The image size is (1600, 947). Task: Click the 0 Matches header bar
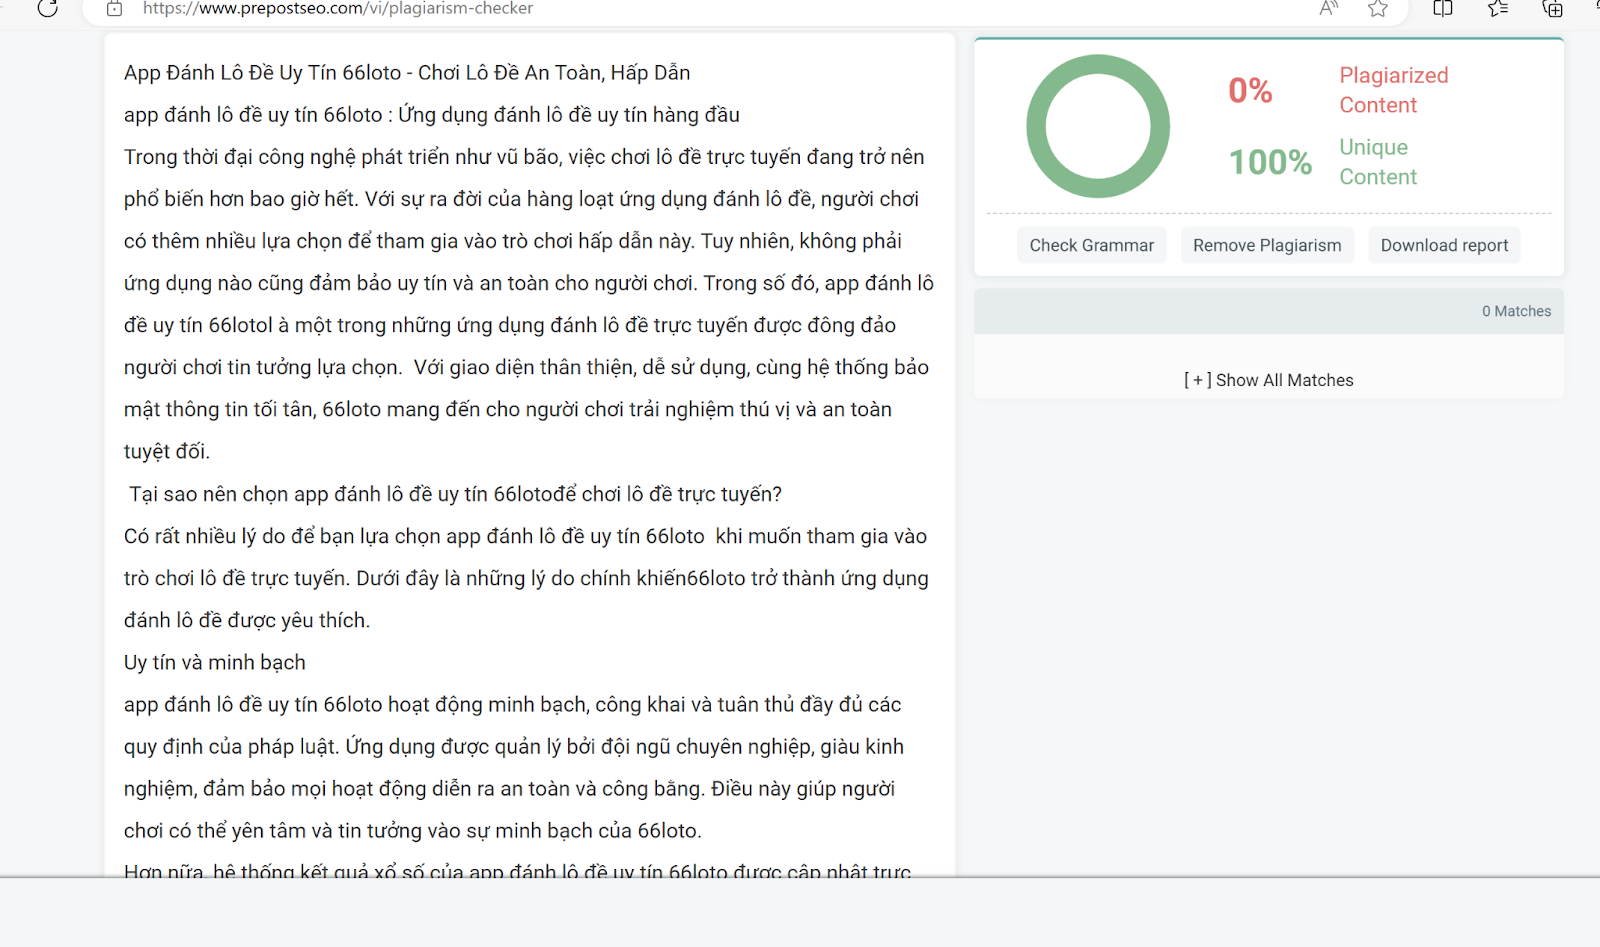coord(1269,311)
